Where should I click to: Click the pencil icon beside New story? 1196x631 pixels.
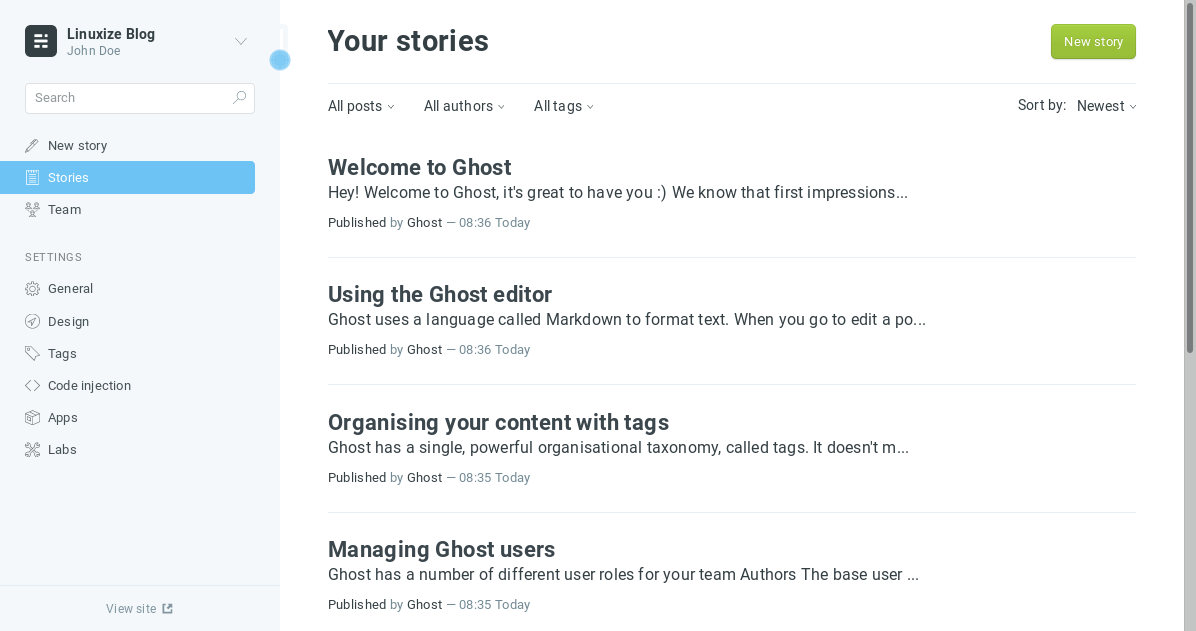[32, 146]
